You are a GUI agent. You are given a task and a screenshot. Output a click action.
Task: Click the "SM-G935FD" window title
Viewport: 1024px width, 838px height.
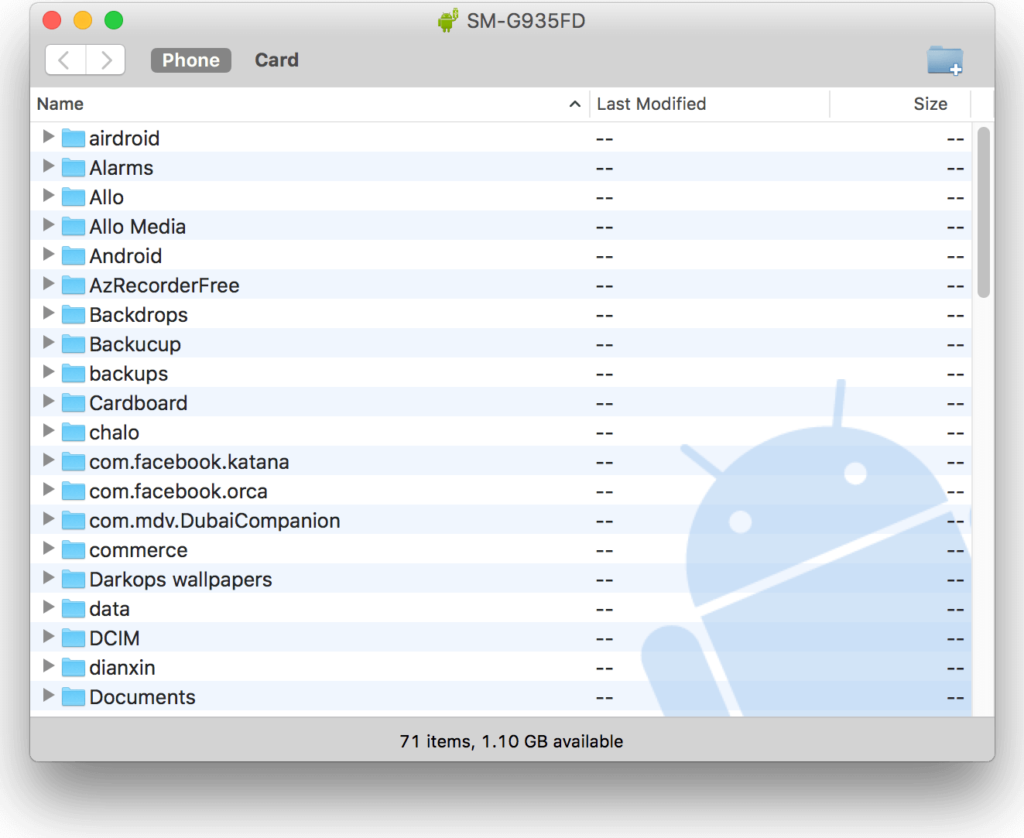(x=526, y=21)
